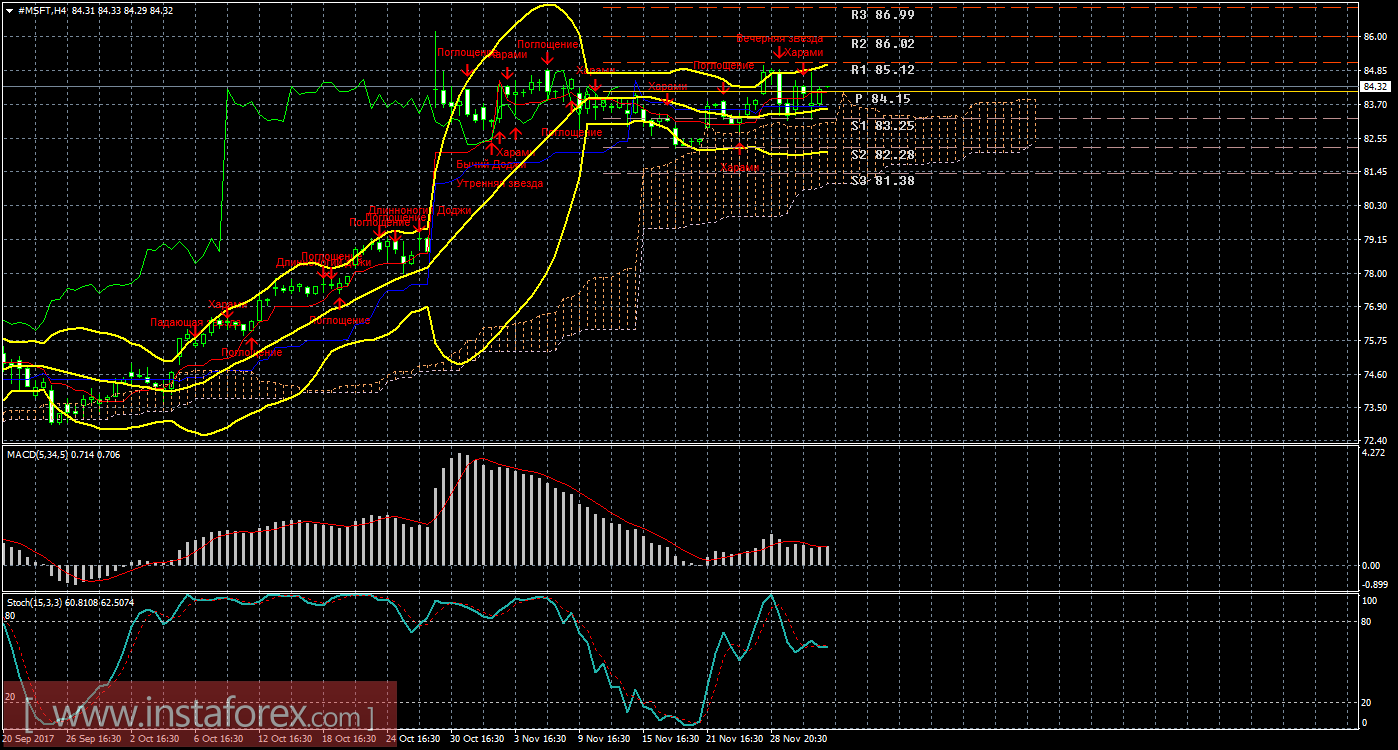
Task: Select the S2 82.28 support label
Action: point(882,155)
